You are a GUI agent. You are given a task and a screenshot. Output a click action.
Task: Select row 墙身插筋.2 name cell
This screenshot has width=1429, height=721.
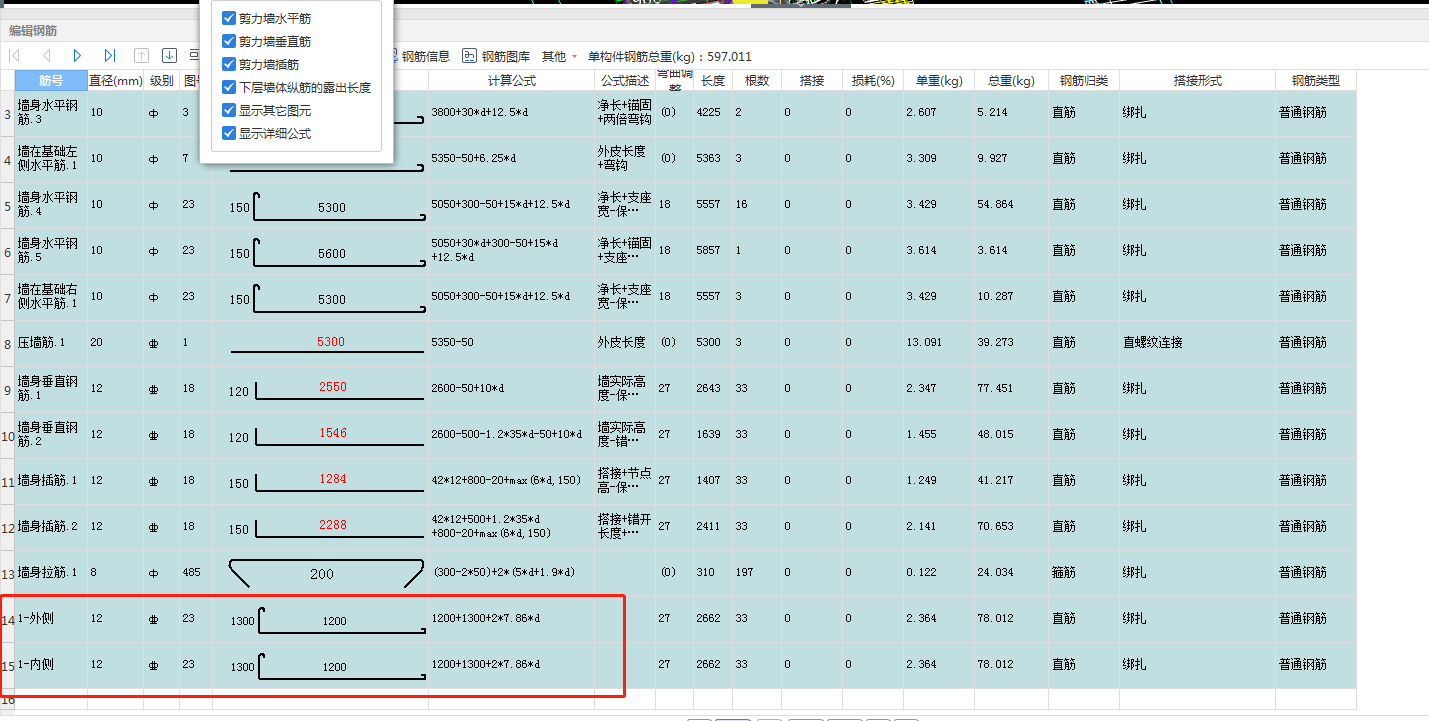(51, 528)
